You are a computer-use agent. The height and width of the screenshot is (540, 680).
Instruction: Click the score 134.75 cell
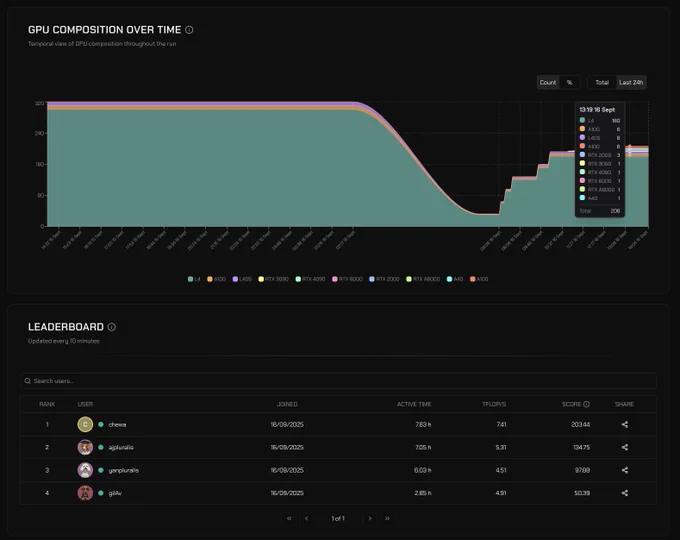click(x=581, y=447)
